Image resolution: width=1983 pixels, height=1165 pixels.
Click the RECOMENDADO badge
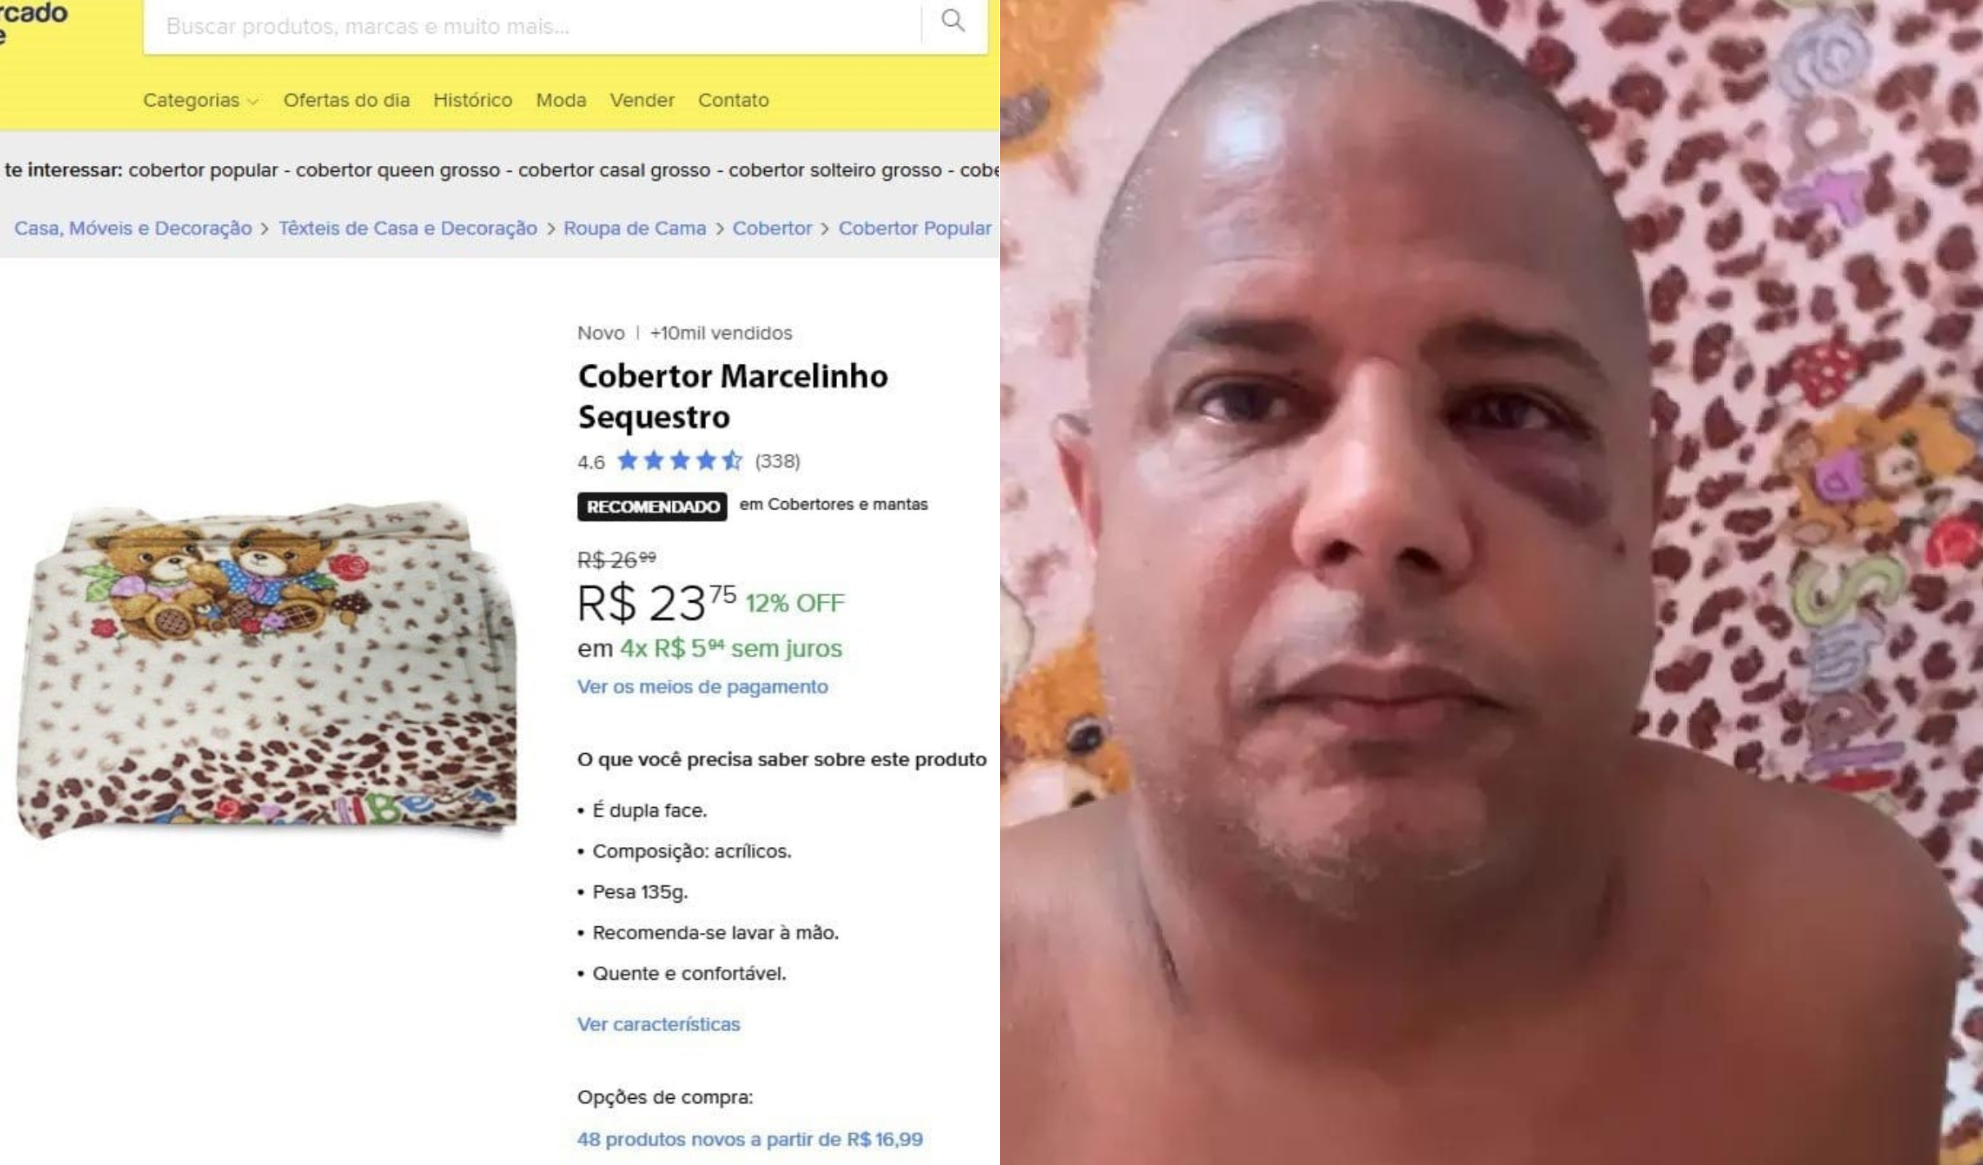[x=652, y=506]
